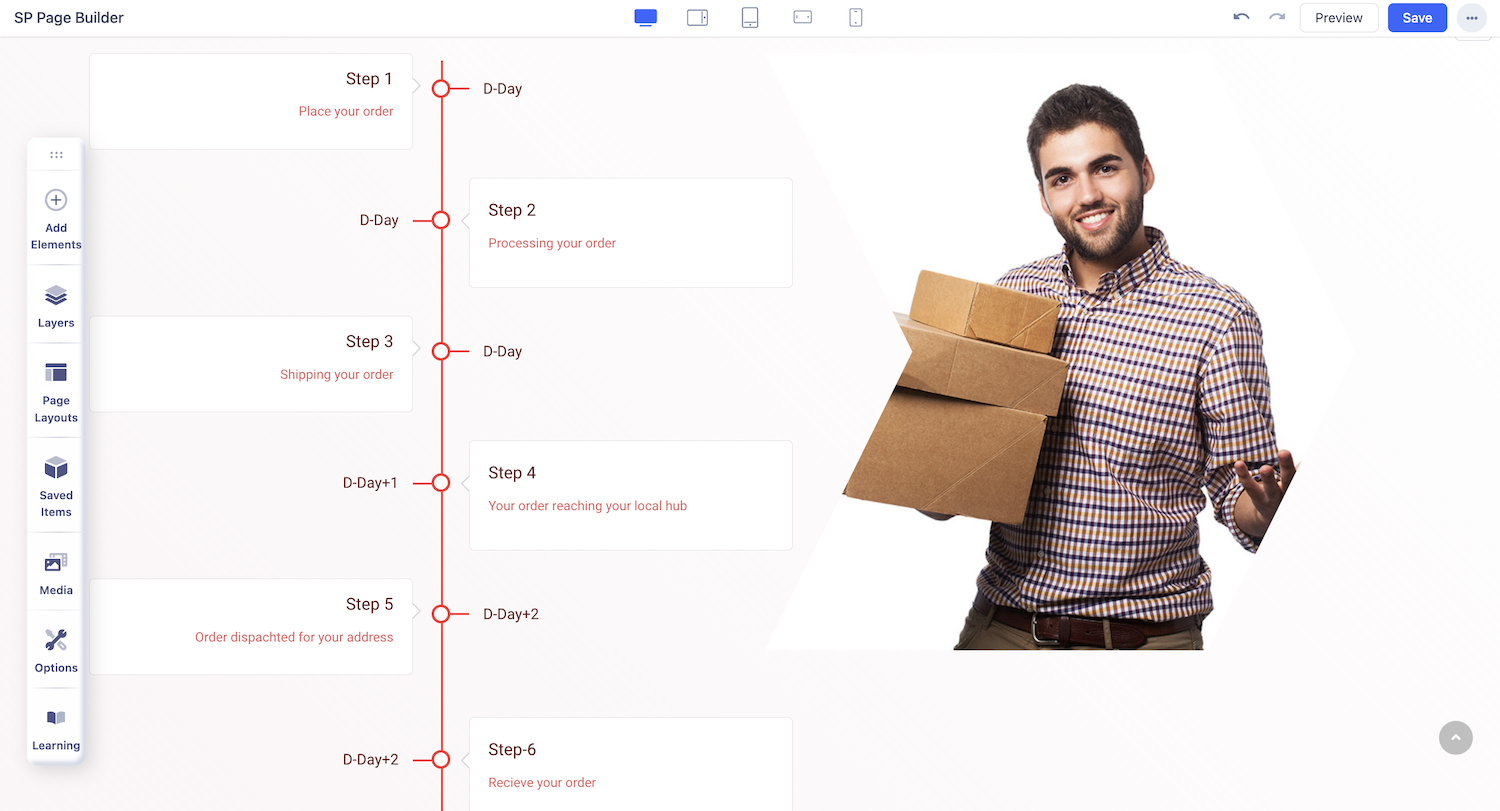Open the Layers panel
The height and width of the screenshot is (811, 1500).
pos(56,306)
